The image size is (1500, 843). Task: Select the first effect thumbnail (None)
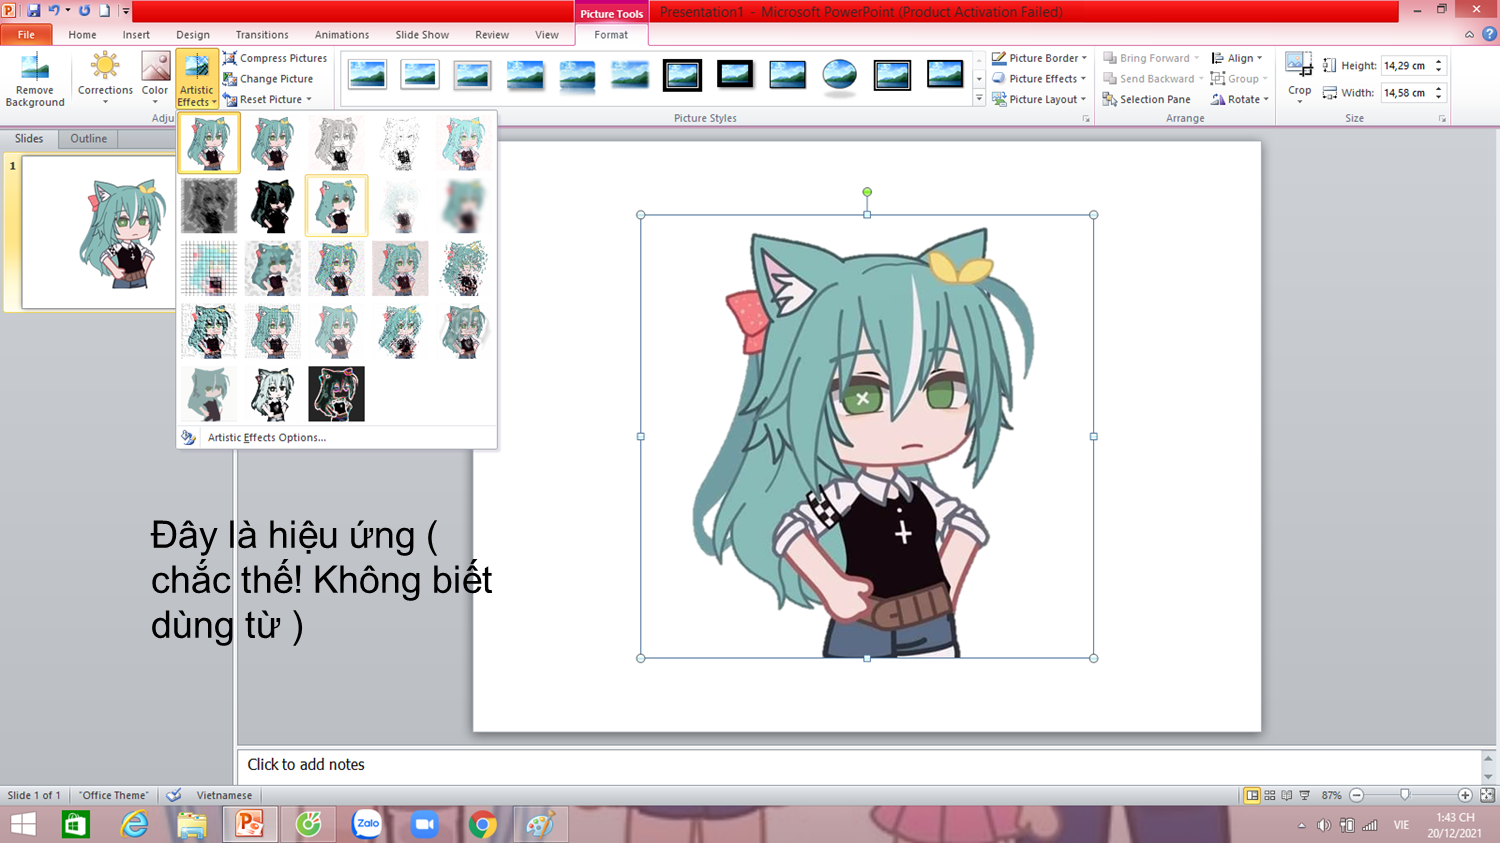click(209, 142)
